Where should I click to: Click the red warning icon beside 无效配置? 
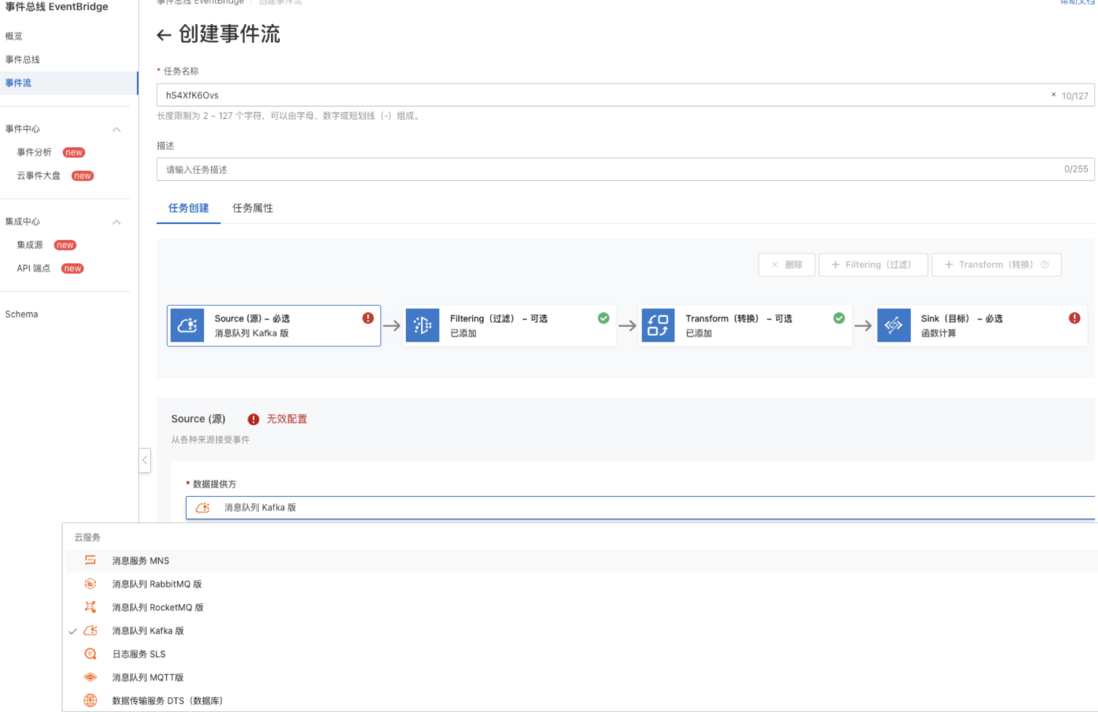tap(253, 419)
